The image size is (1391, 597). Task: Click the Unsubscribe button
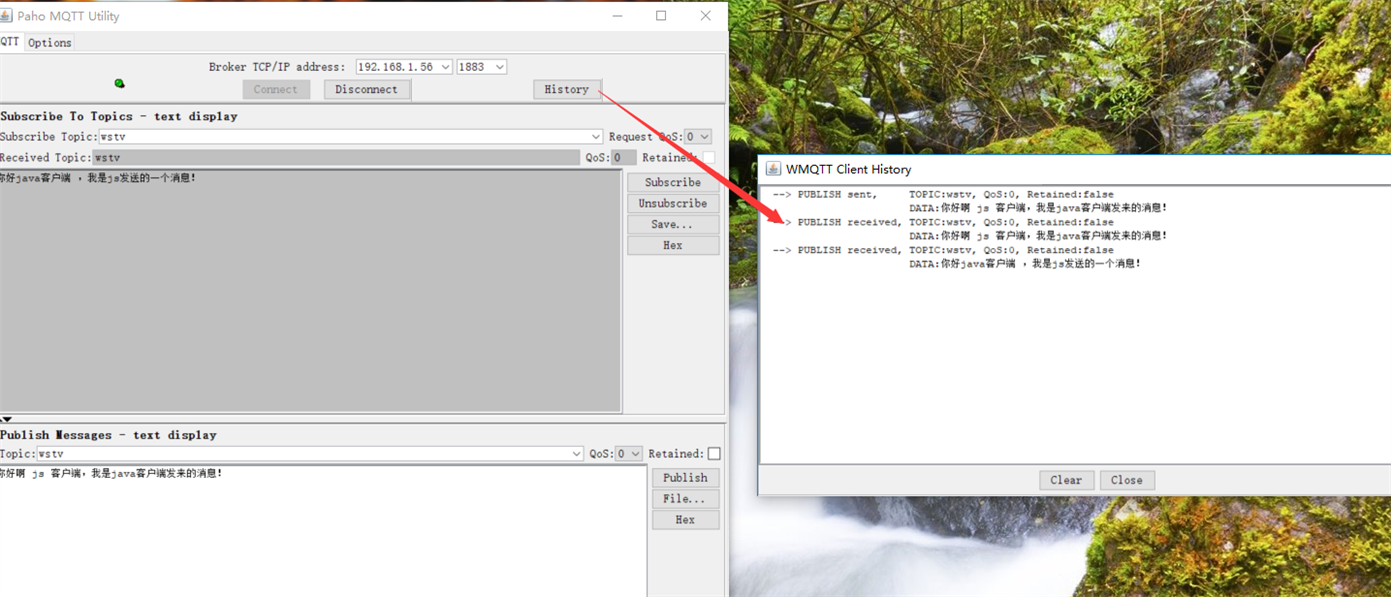tap(672, 203)
